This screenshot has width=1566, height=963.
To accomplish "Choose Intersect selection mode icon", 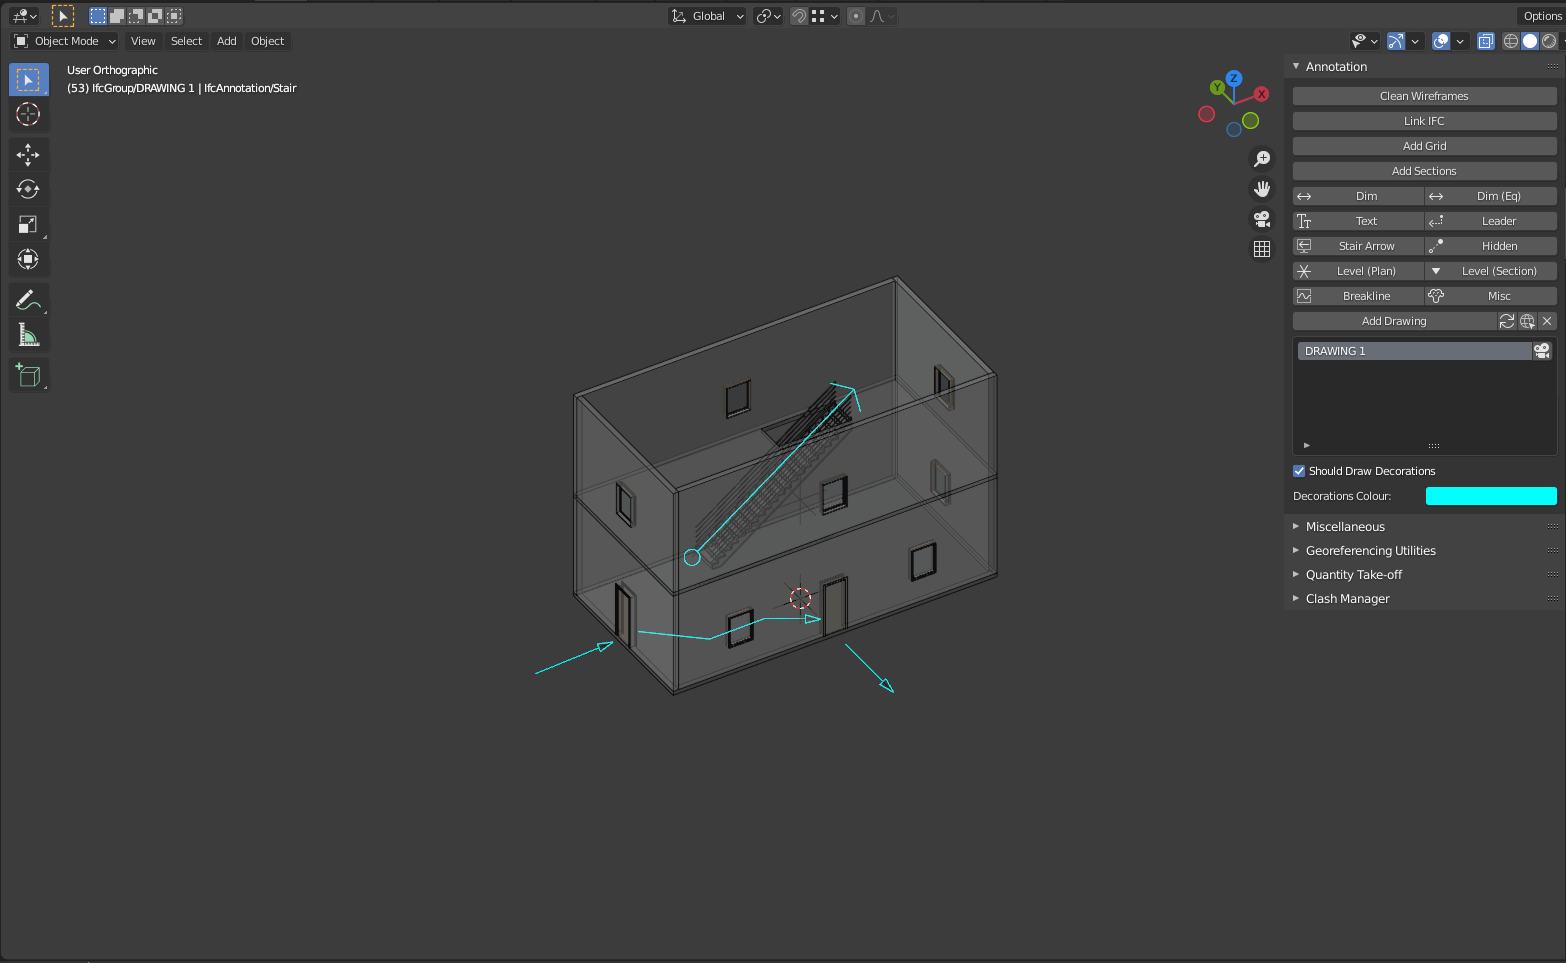I will coord(174,16).
